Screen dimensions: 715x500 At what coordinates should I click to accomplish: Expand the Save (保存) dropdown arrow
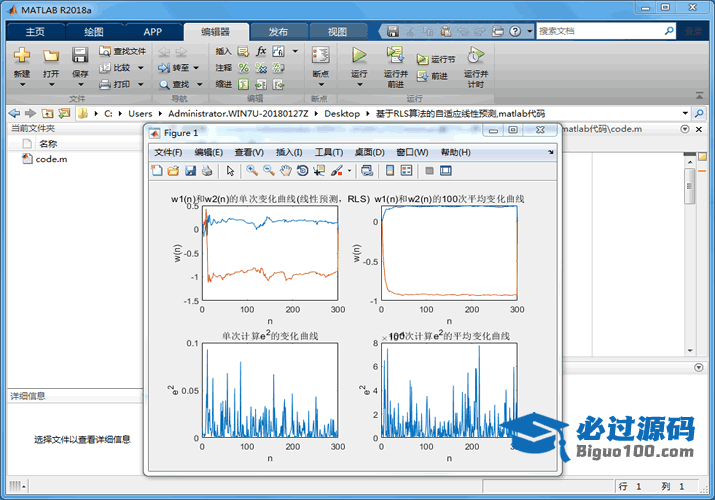tap(80, 84)
